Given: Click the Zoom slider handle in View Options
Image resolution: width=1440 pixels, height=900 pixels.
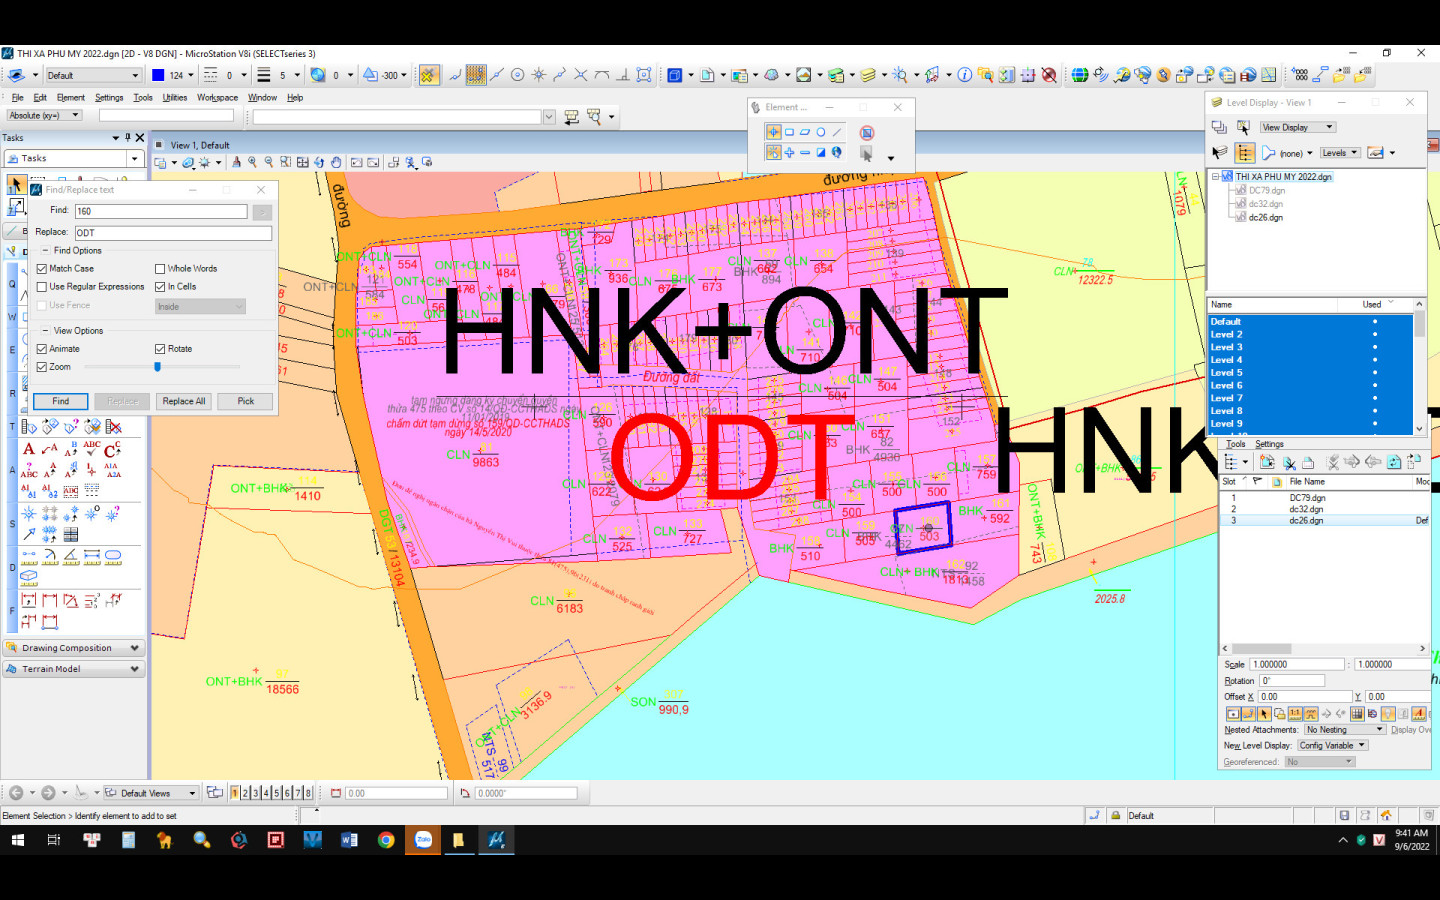Looking at the screenshot, I should 157,367.
